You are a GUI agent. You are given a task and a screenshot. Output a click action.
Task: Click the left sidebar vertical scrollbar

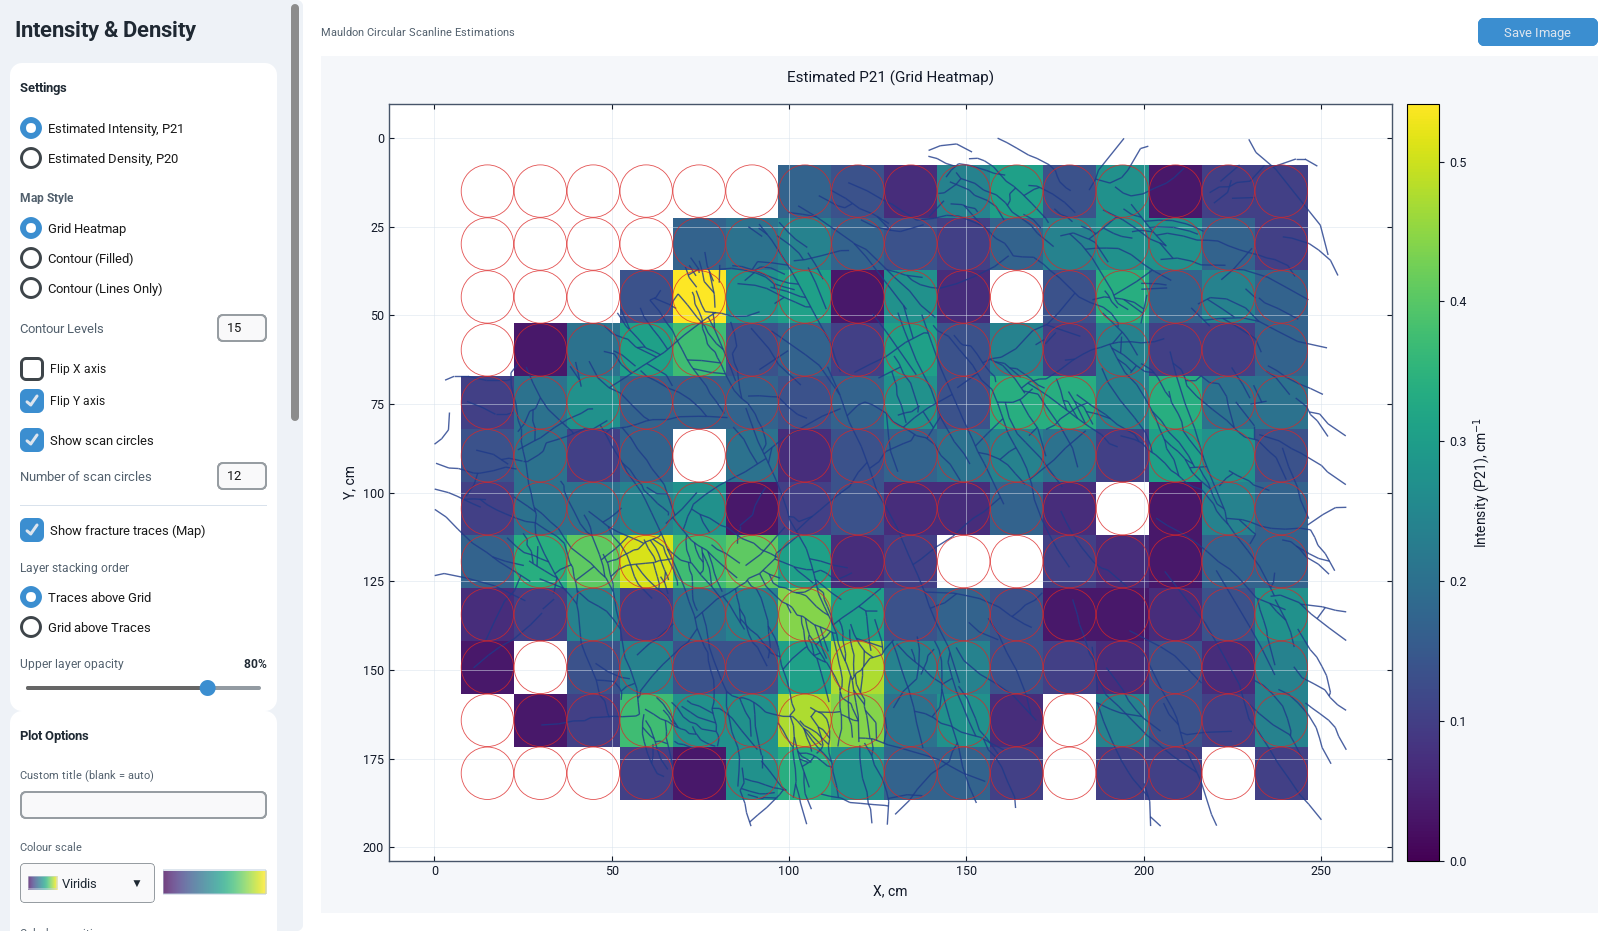click(295, 212)
